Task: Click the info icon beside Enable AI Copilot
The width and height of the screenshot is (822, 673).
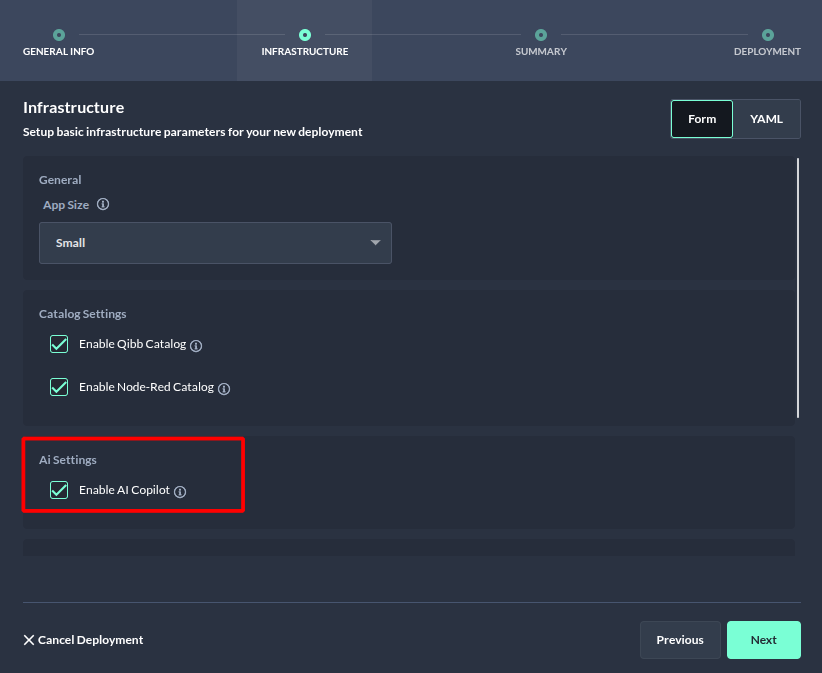Action: [180, 491]
